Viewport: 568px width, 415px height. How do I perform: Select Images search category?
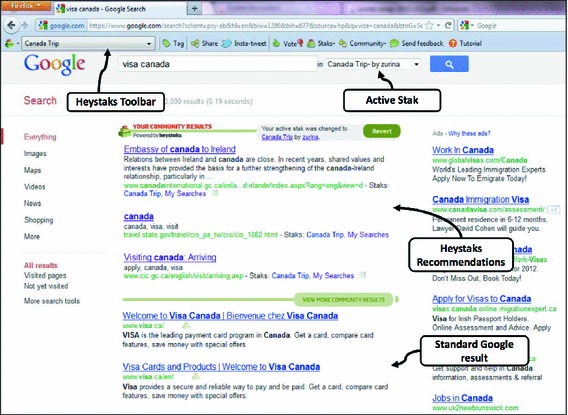(x=35, y=154)
